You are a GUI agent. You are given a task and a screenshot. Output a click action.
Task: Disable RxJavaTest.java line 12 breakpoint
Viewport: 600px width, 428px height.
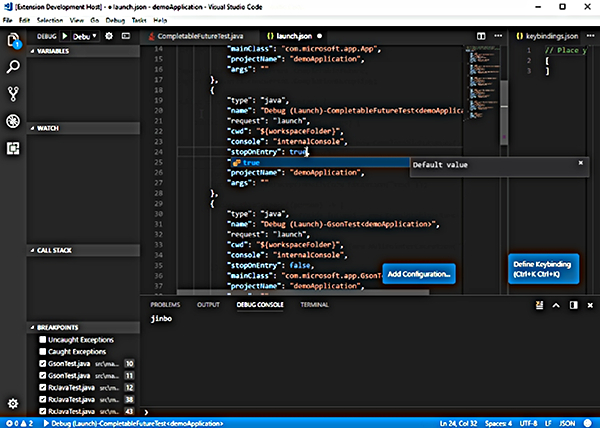coord(42,387)
